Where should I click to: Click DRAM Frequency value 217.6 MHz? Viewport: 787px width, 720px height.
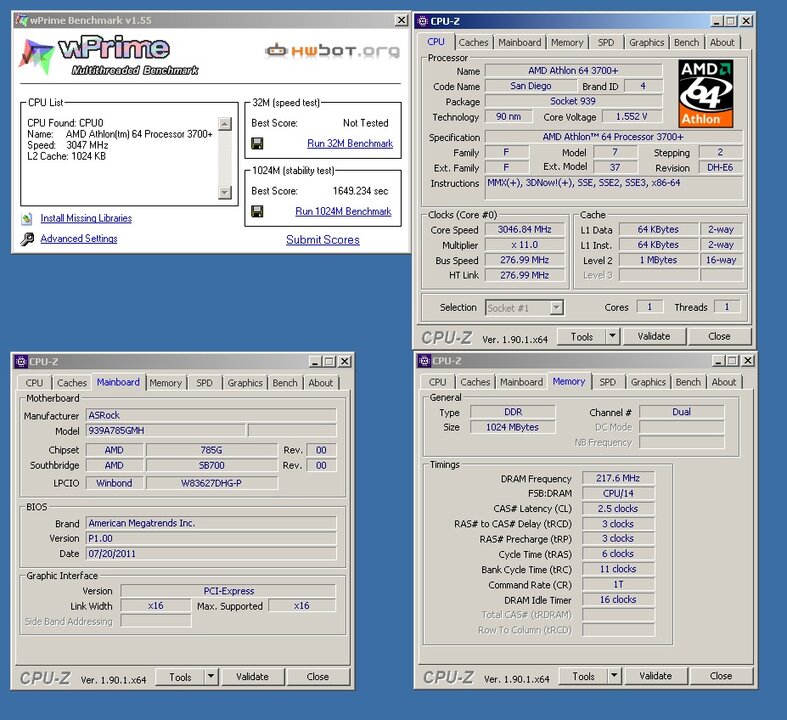tap(618, 478)
